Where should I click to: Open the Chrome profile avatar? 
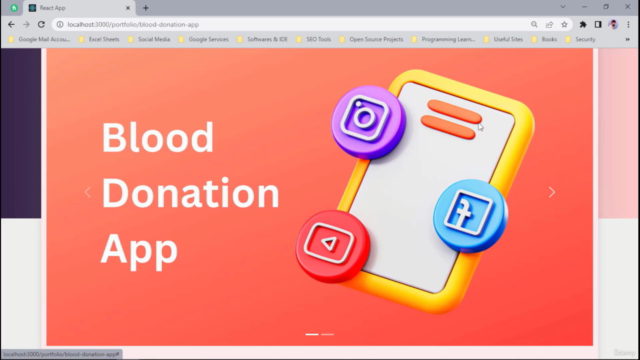point(613,24)
